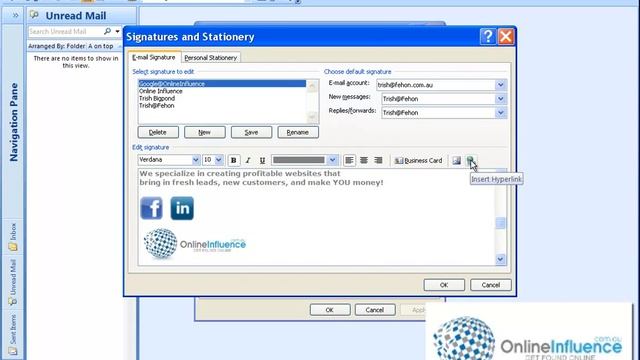The image size is (640, 360).
Task: Click the search magnifier in Unread Mail
Action: click(107, 31)
